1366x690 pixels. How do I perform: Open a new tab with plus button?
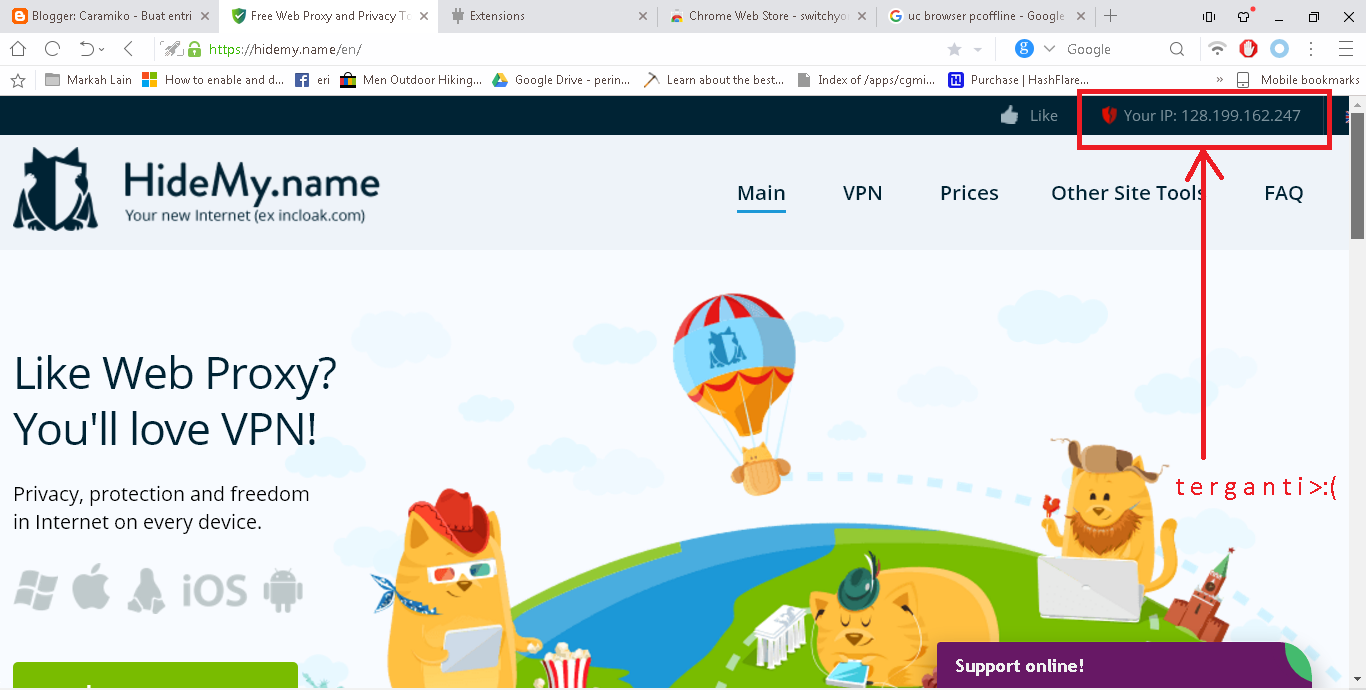pos(1110,16)
